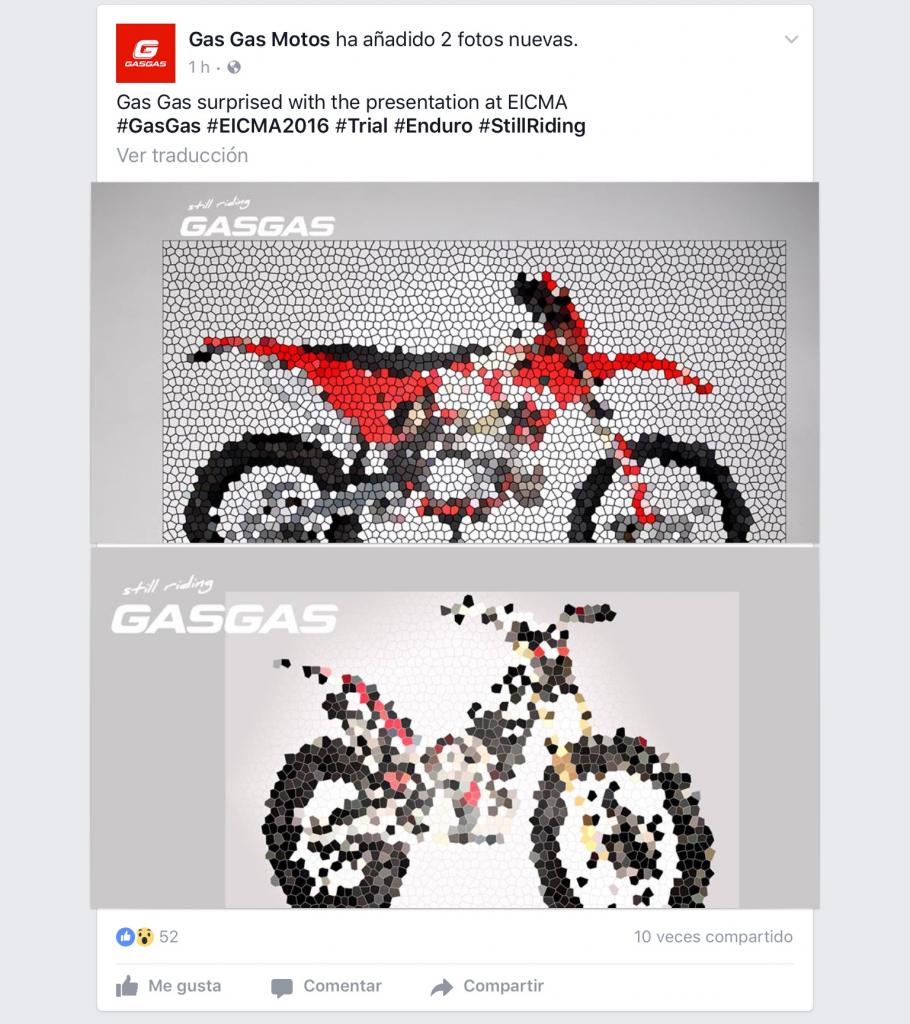Viewport: 910px width, 1024px height.
Task: Open the #StillRiding hashtag
Action: tap(532, 125)
